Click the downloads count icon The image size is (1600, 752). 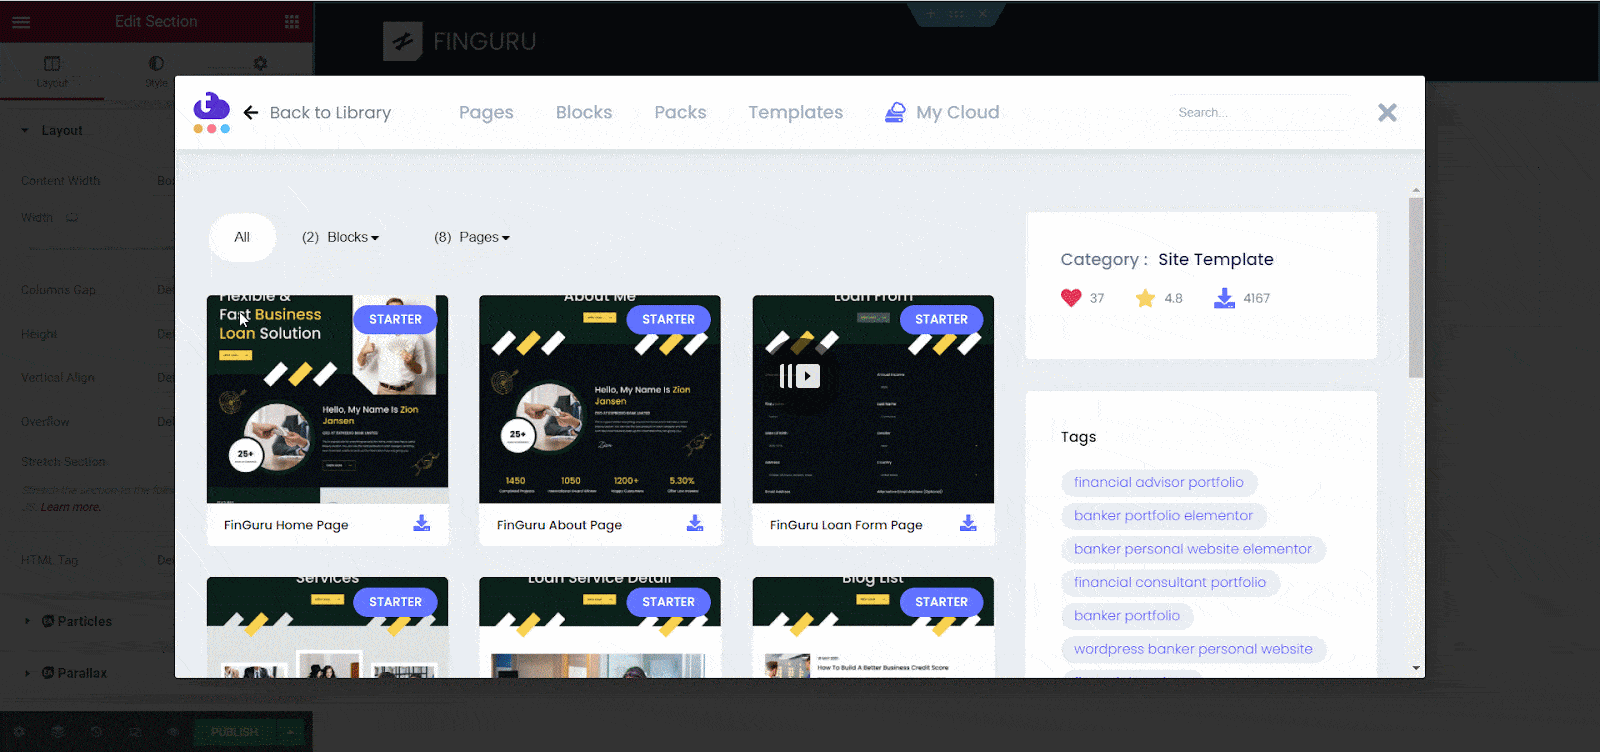[1224, 298]
